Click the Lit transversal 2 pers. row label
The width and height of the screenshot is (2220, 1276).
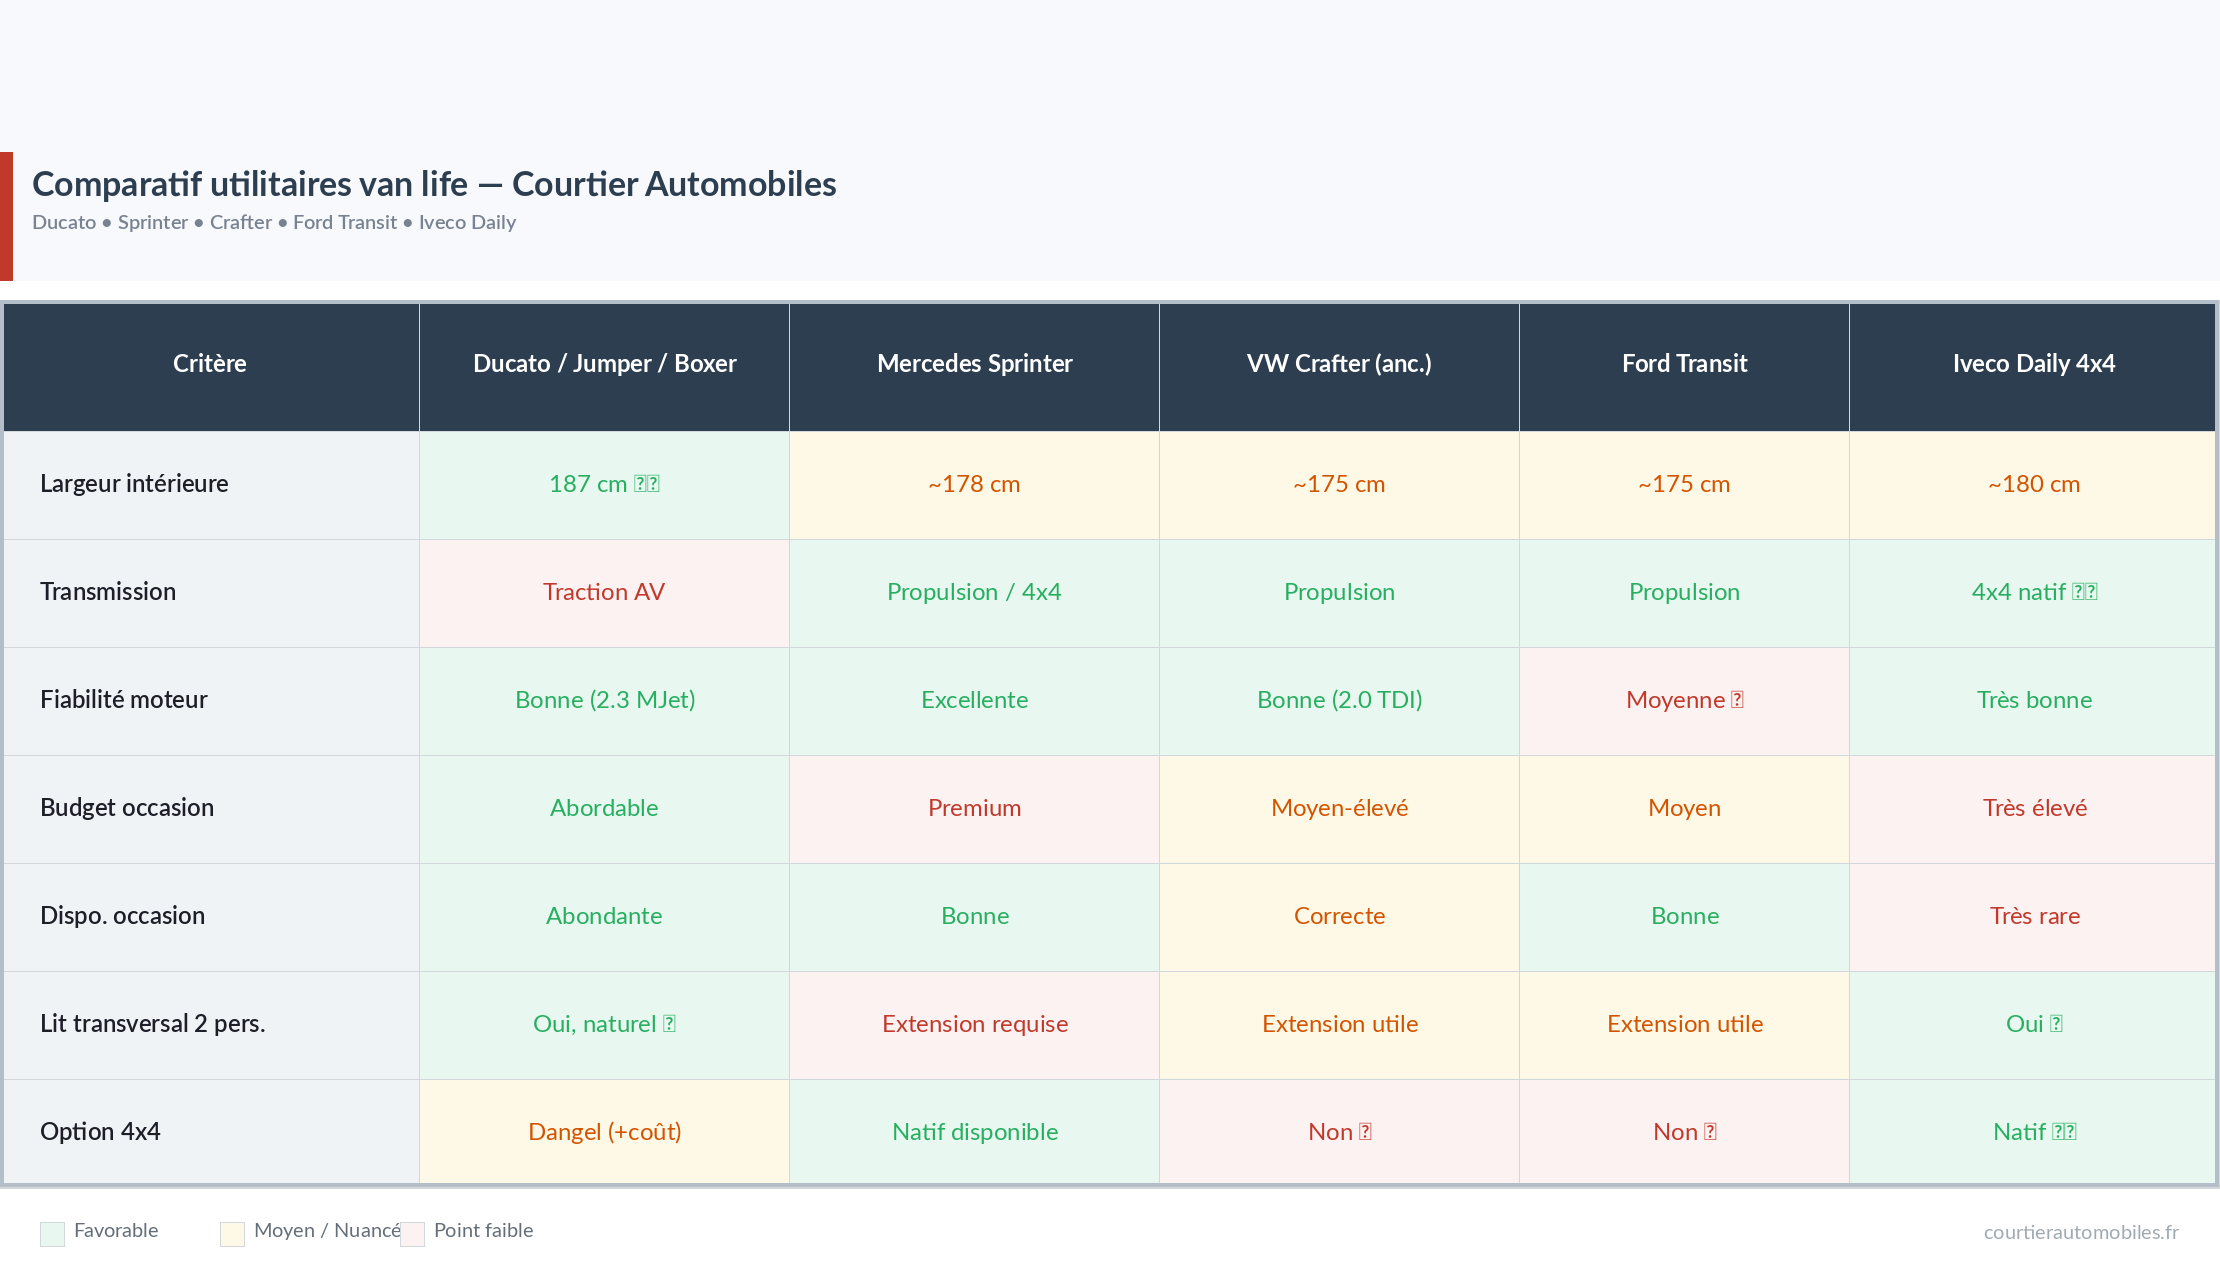click(x=153, y=1024)
